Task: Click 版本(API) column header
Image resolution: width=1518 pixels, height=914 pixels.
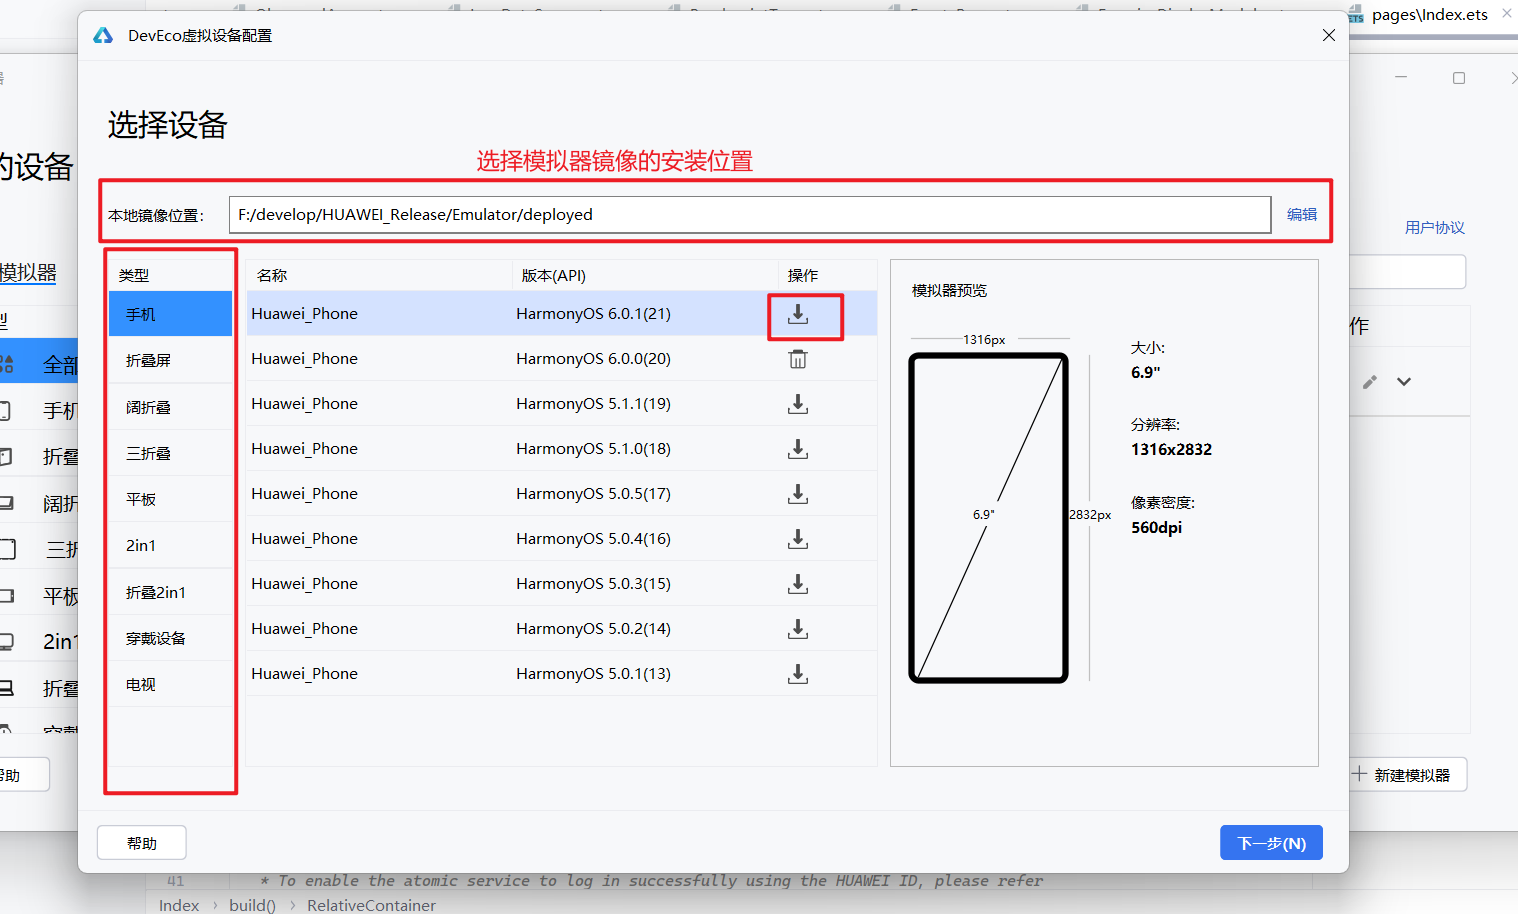Action: click(553, 275)
